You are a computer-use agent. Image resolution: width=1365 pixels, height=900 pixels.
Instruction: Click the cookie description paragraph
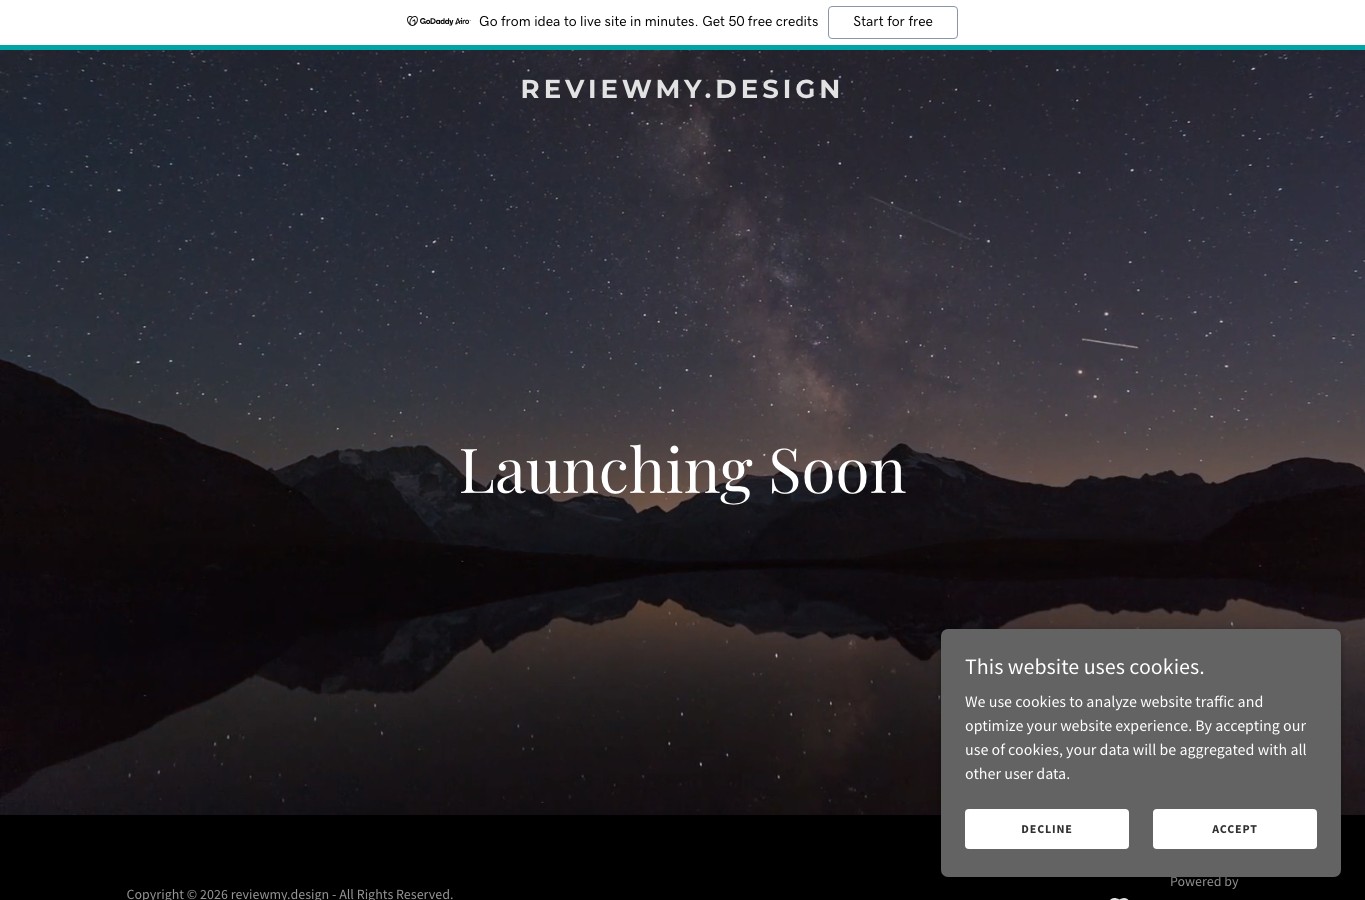pyautogui.click(x=1136, y=738)
